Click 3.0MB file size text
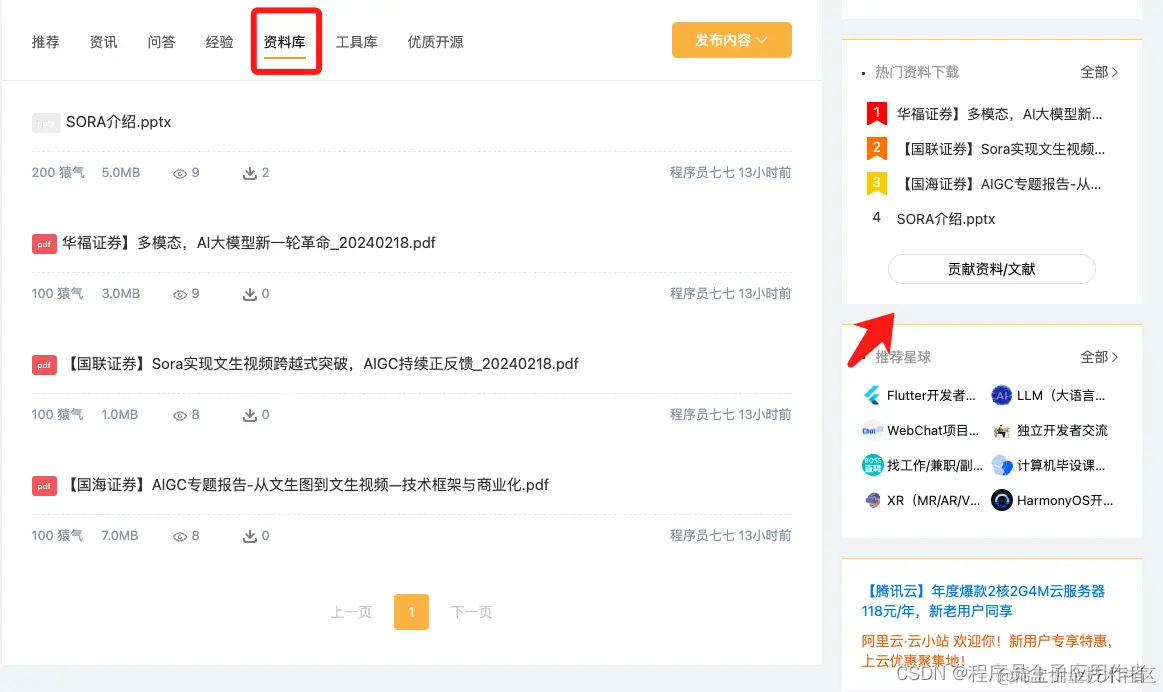Image resolution: width=1163 pixels, height=692 pixels. pos(121,294)
